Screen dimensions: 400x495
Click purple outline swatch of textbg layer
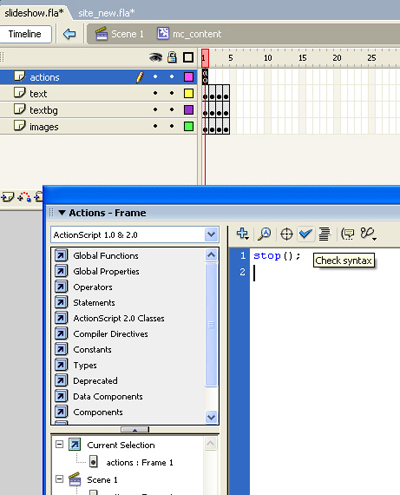pos(189,110)
